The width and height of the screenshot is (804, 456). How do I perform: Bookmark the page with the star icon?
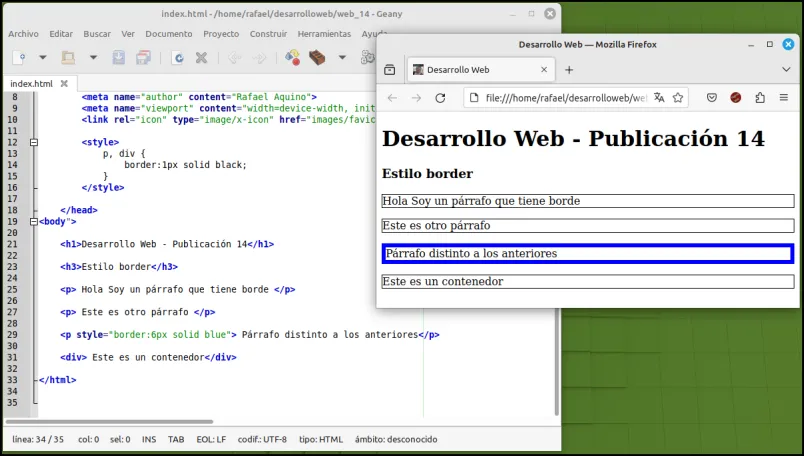pos(678,97)
